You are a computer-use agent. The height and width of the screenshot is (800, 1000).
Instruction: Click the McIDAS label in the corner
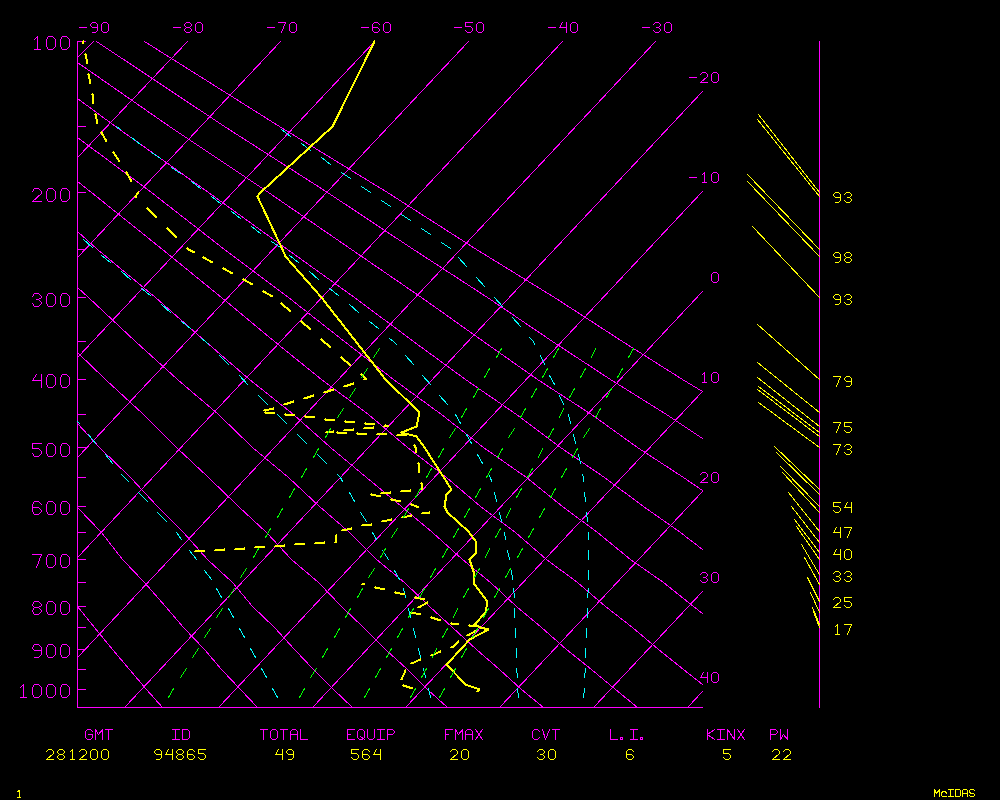click(x=953, y=793)
